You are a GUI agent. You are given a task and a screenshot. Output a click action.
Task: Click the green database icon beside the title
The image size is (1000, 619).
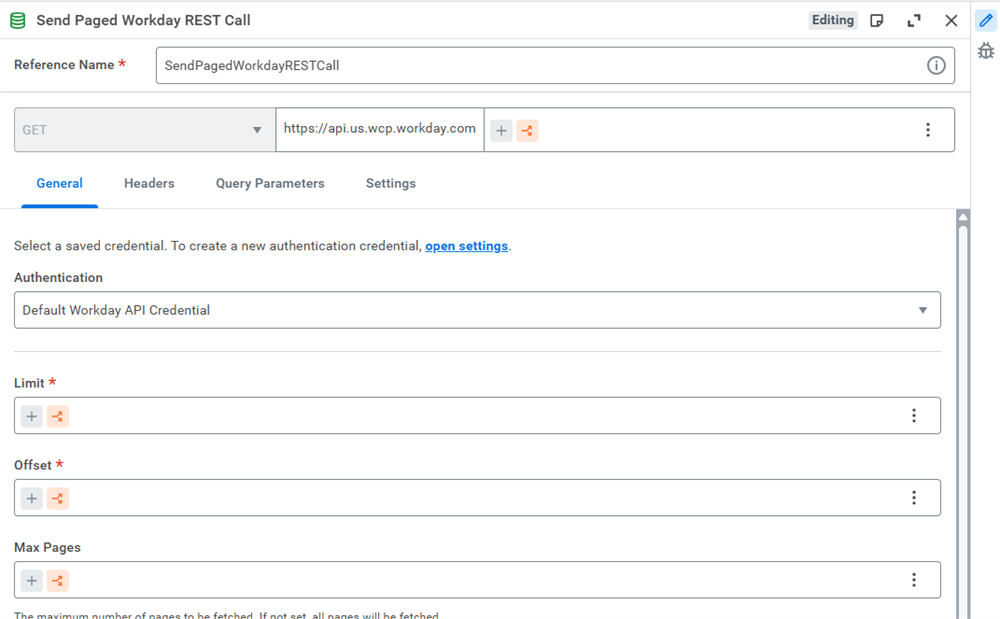point(18,20)
